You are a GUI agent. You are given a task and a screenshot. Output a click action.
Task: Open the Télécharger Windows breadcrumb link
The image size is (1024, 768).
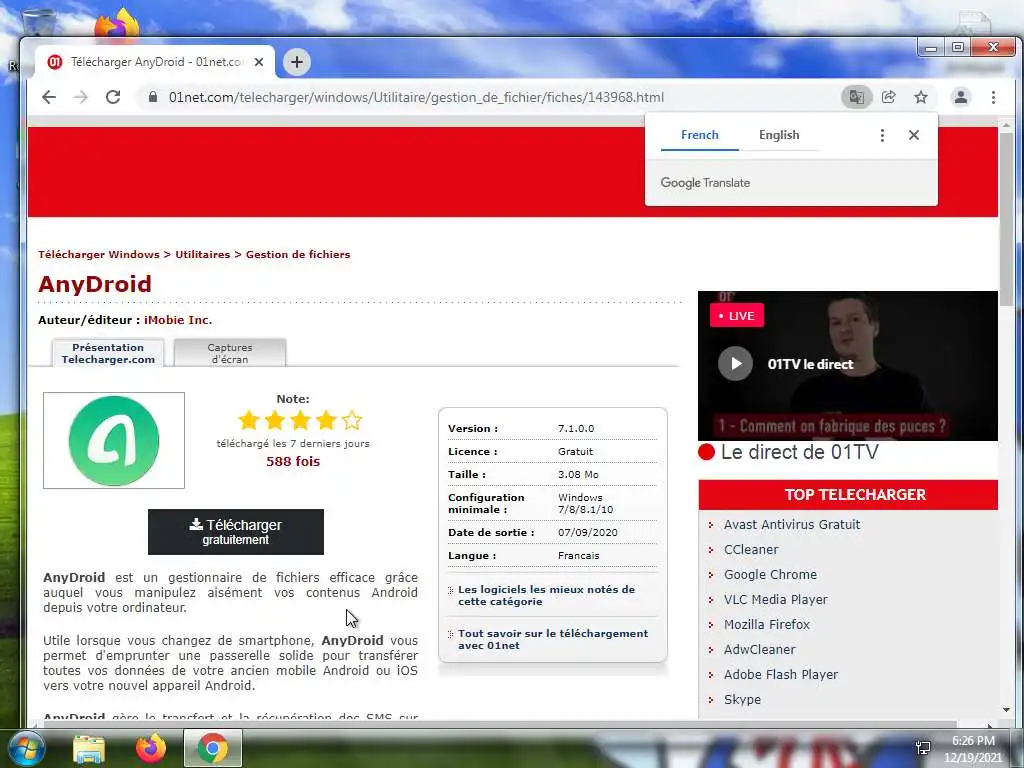99,255
